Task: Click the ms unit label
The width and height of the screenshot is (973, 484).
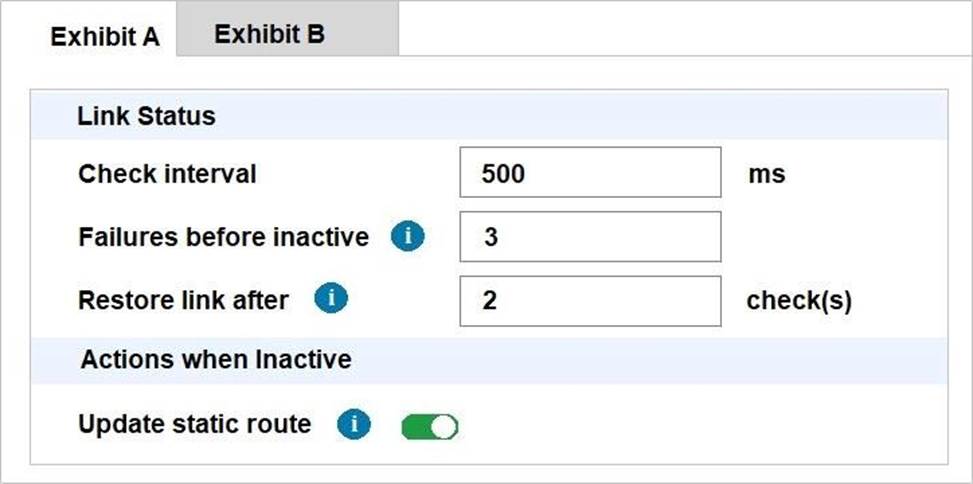Action: tap(766, 174)
